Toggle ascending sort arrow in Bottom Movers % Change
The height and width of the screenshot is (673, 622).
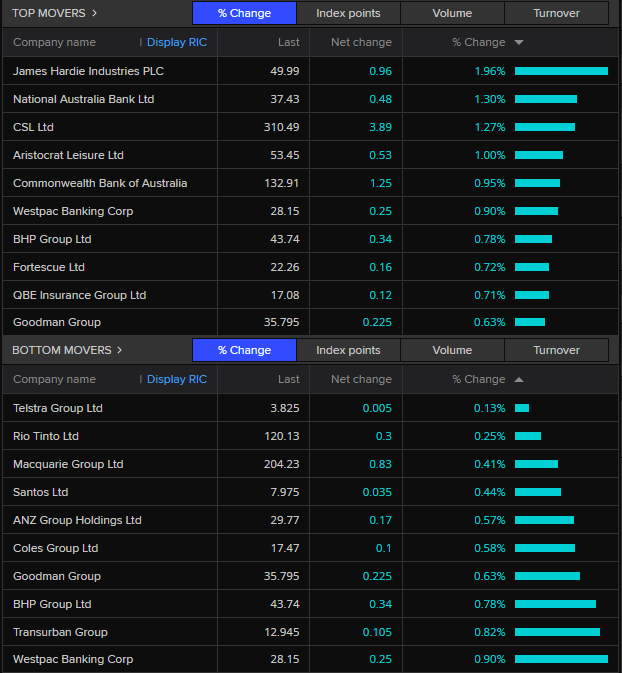tap(519, 379)
